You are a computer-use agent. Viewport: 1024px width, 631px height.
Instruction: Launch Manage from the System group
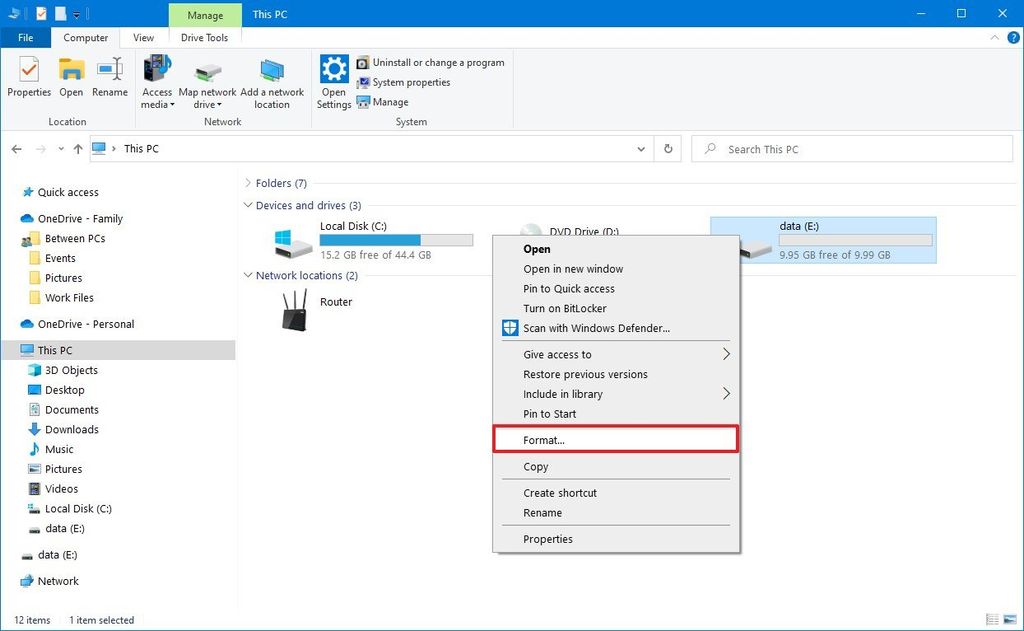(389, 101)
